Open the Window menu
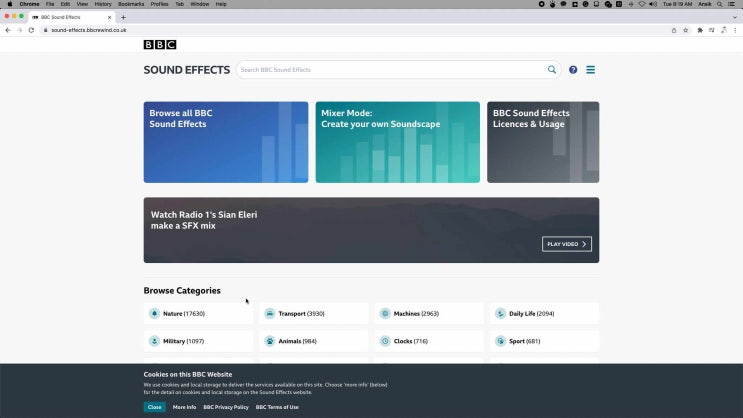743x418 pixels. (199, 4)
